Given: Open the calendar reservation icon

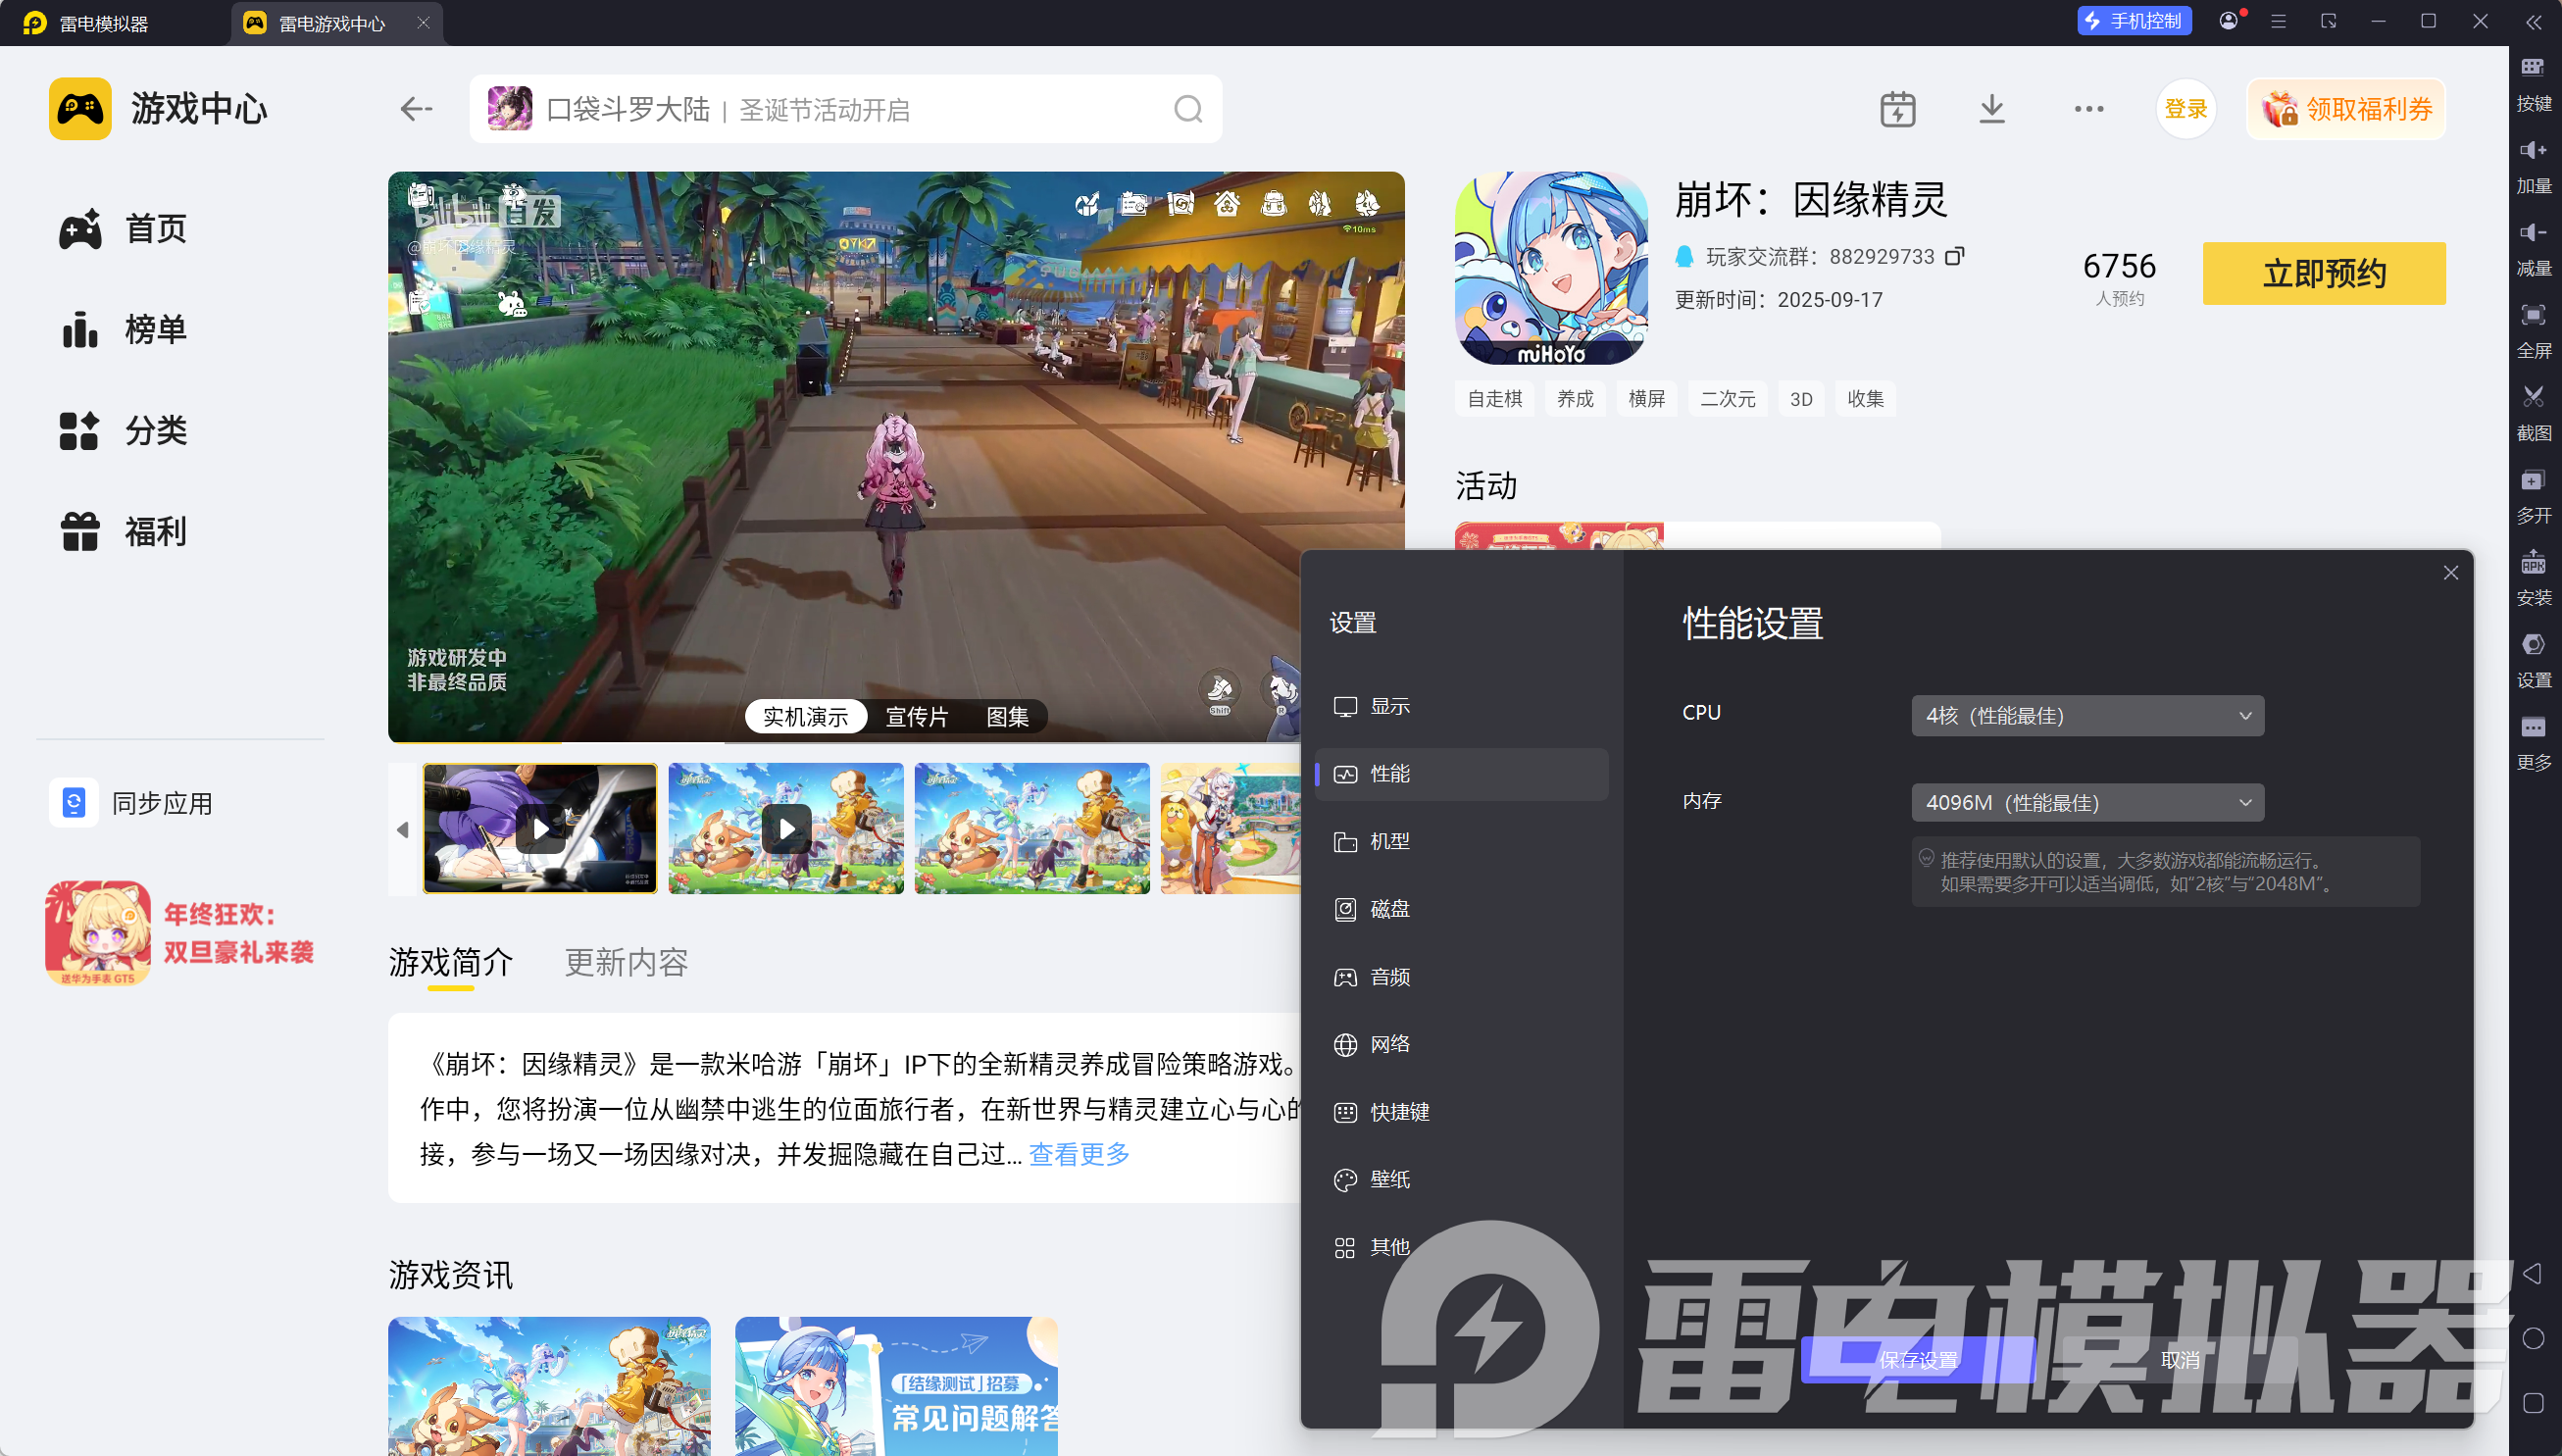Looking at the screenshot, I should pos(1897,109).
